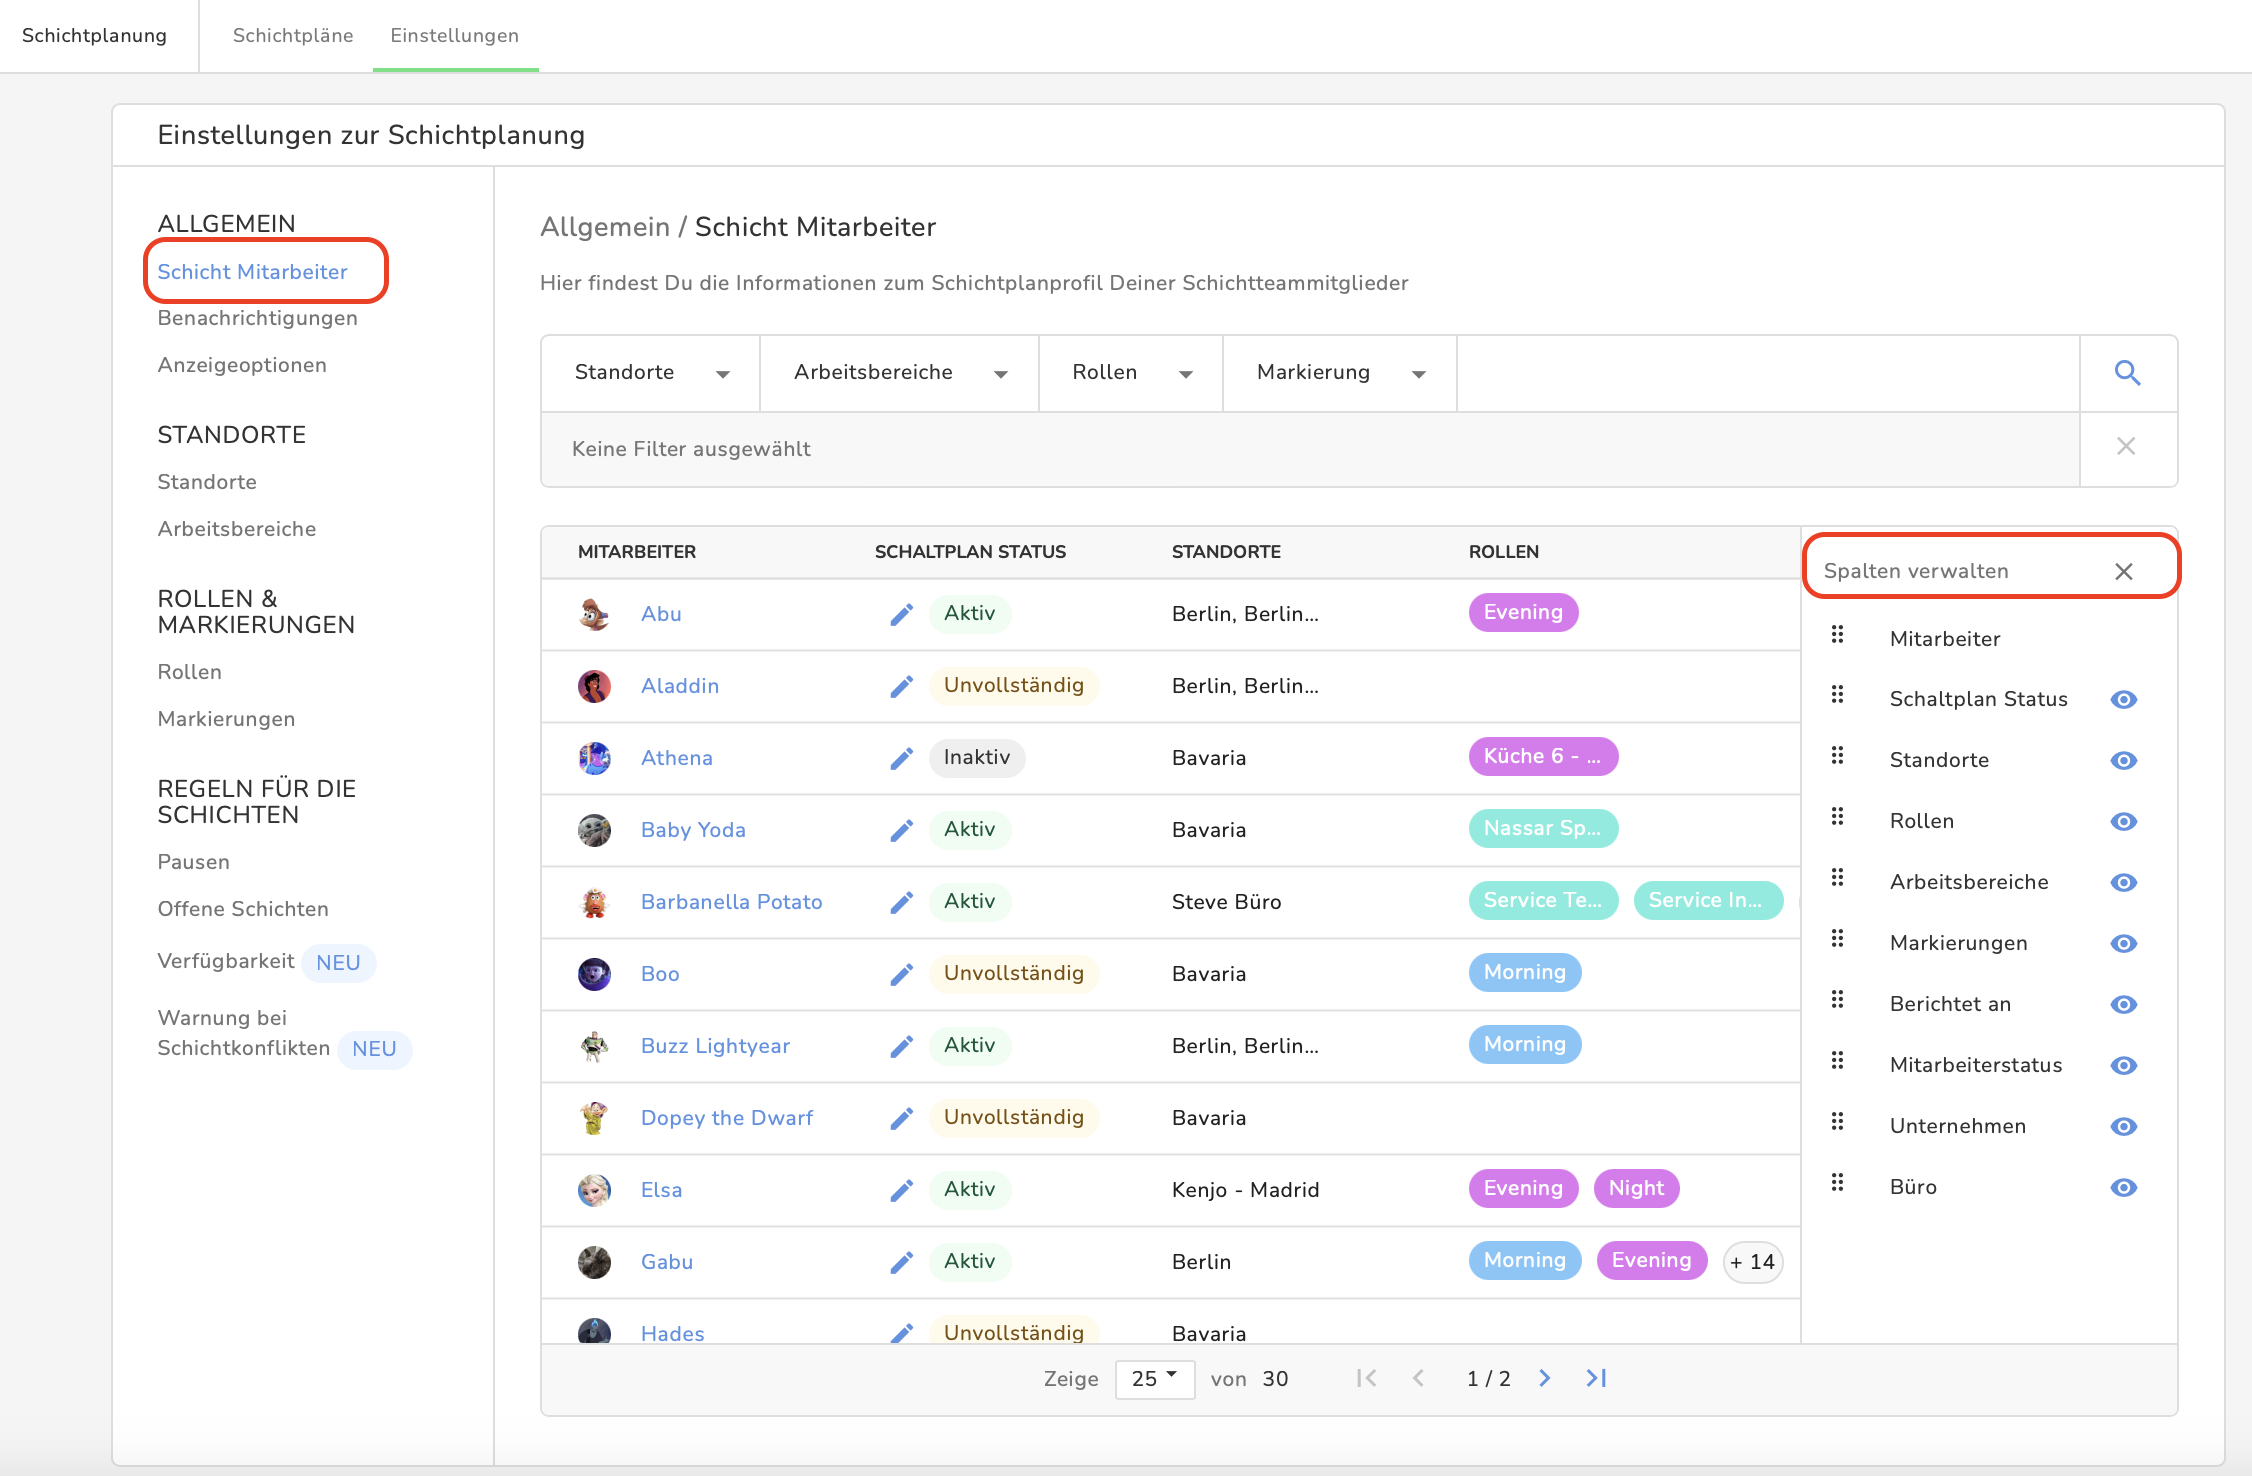Screen dimensions: 2252x1476
Task: Switch to the Schichtpläne tab
Action: tap(293, 36)
